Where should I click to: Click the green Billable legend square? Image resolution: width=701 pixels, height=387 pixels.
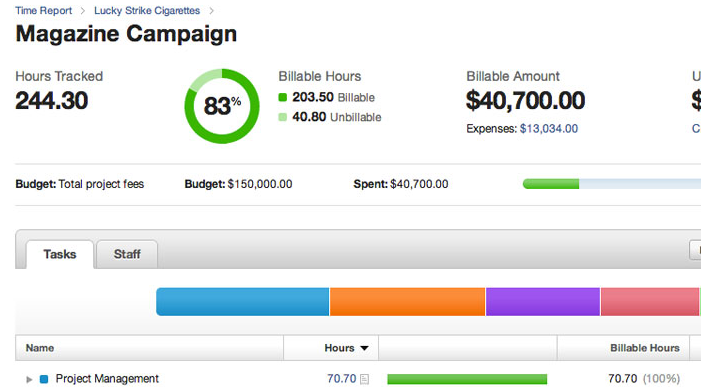(283, 97)
